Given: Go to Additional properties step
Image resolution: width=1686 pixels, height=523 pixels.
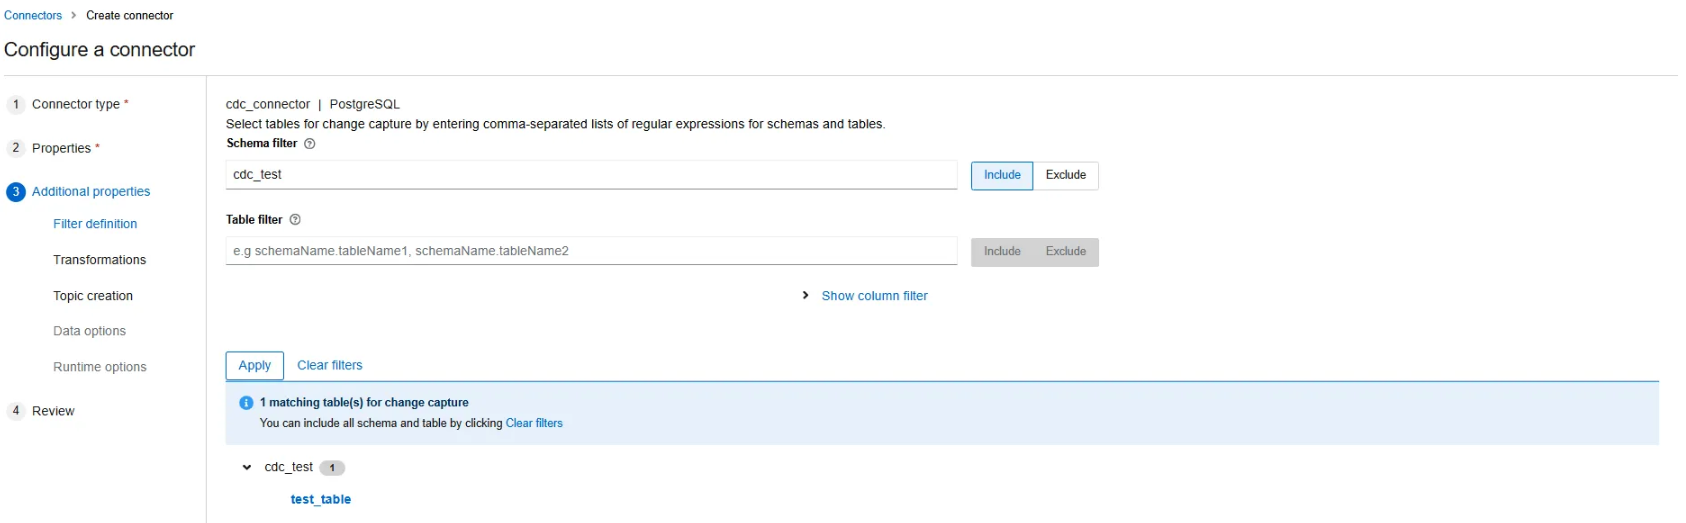Looking at the screenshot, I should pyautogui.click(x=91, y=192).
